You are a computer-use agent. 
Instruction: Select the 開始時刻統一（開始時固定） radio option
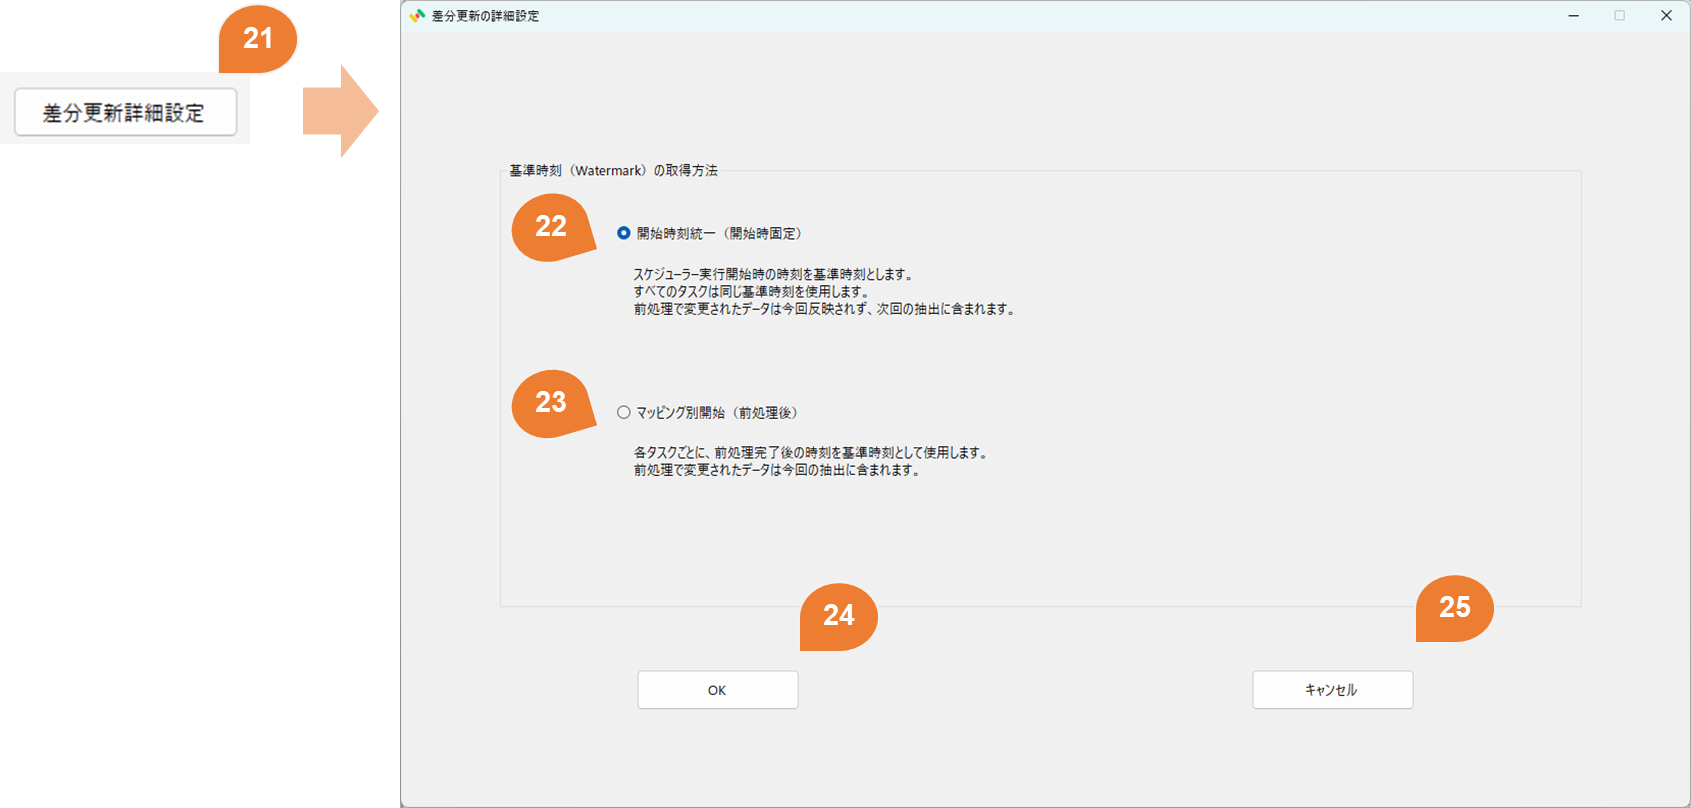click(624, 233)
